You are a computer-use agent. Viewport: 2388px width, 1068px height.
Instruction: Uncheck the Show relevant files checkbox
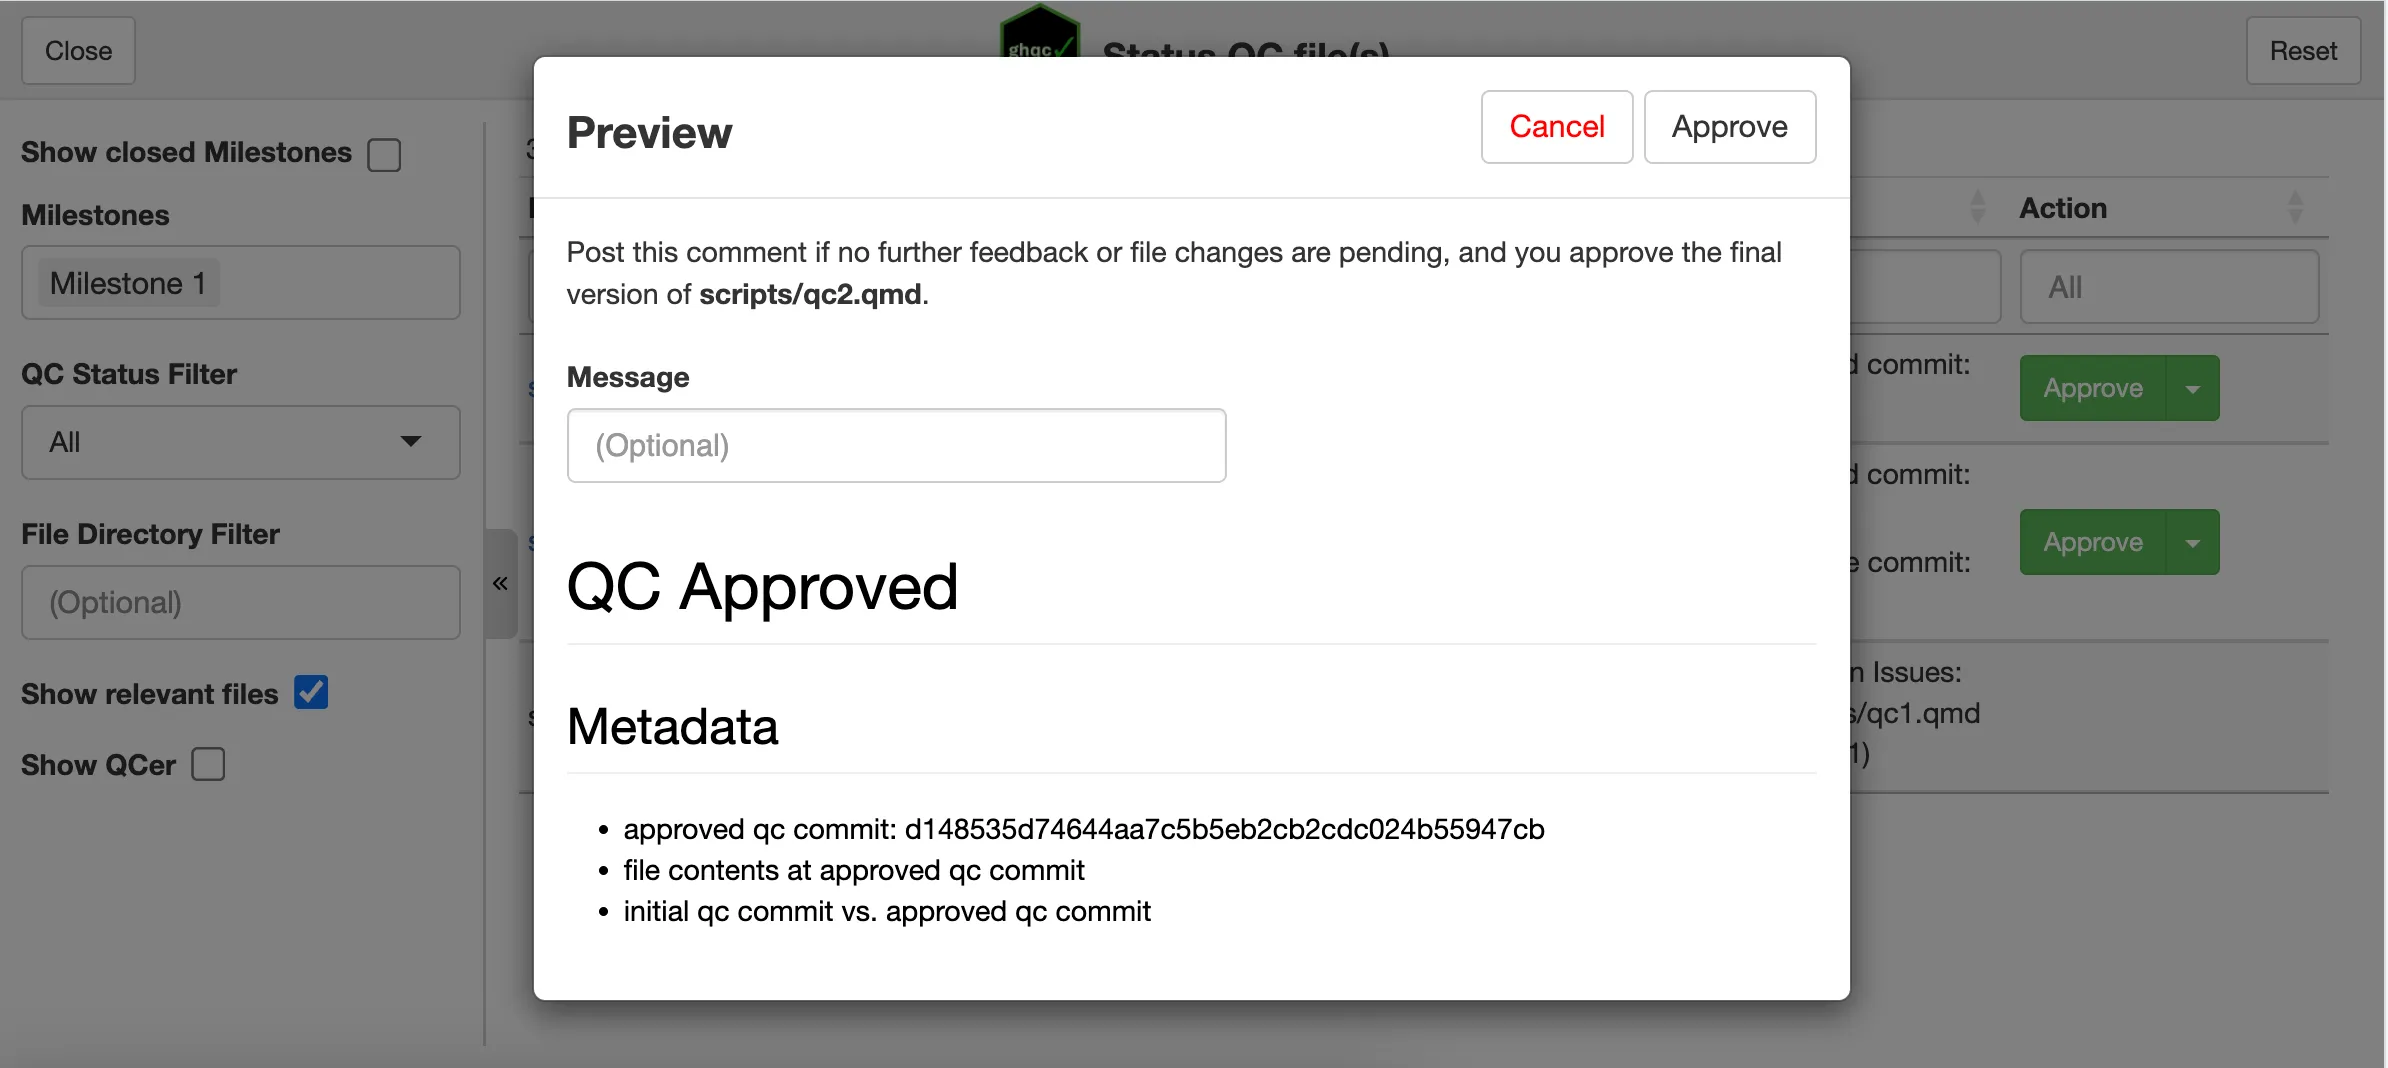tap(311, 692)
